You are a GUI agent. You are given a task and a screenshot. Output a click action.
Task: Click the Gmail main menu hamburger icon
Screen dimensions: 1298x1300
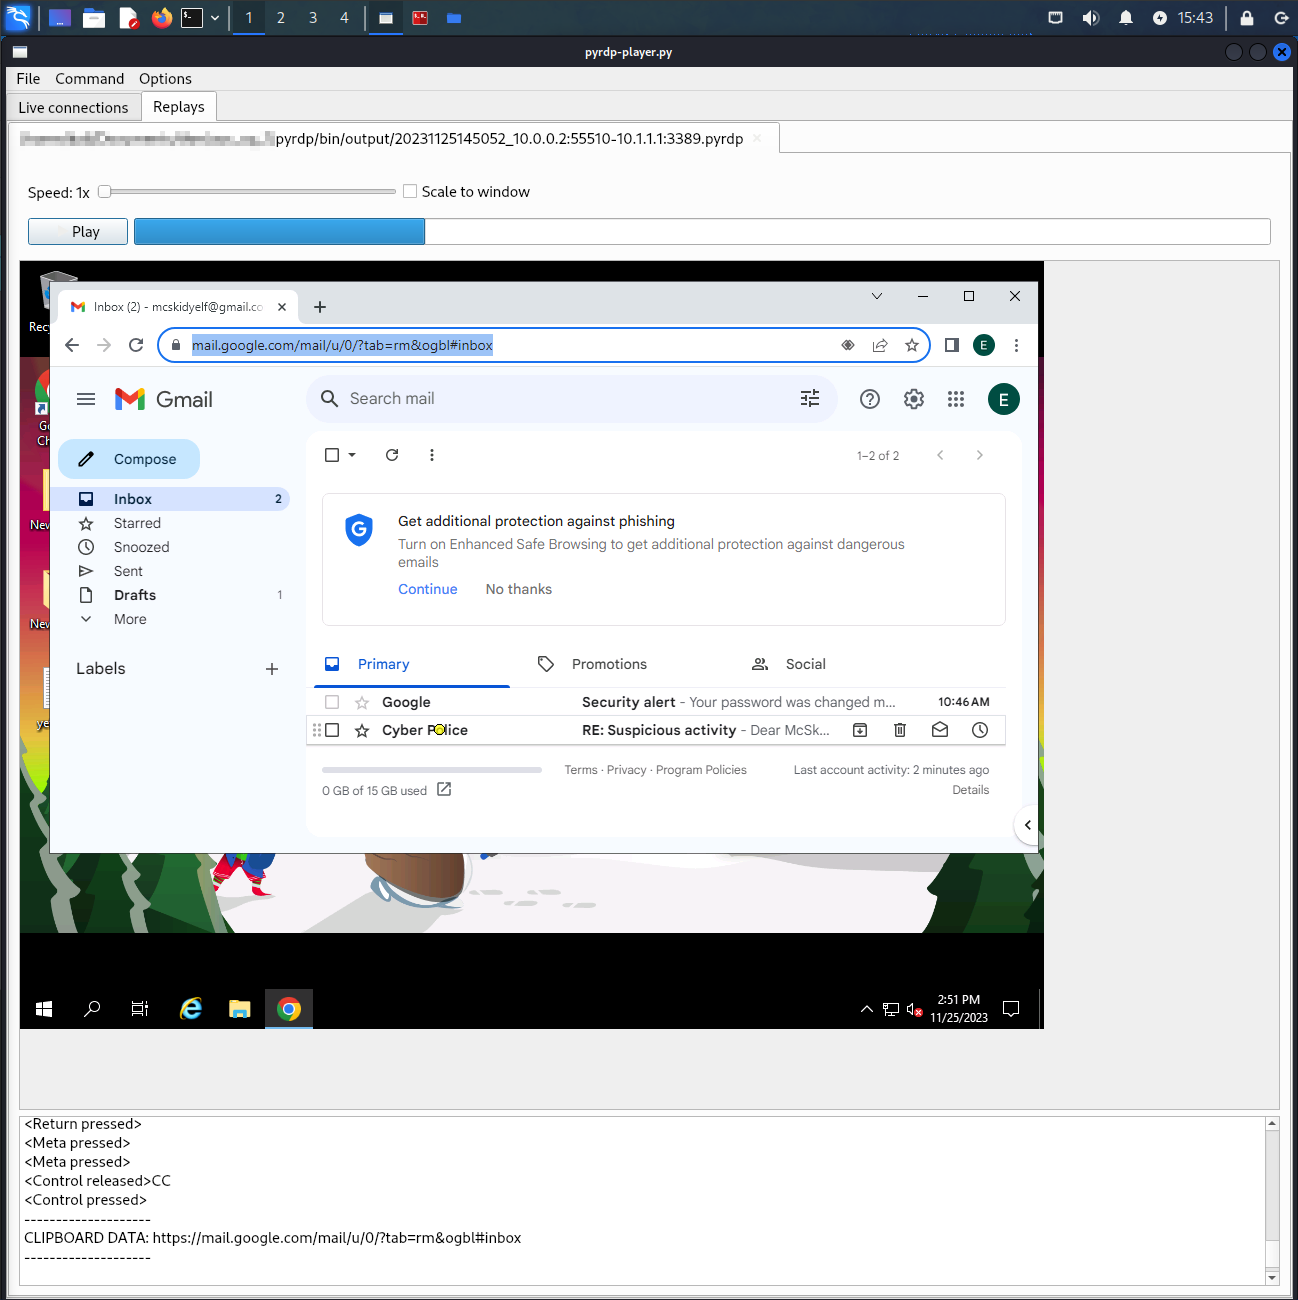(86, 399)
